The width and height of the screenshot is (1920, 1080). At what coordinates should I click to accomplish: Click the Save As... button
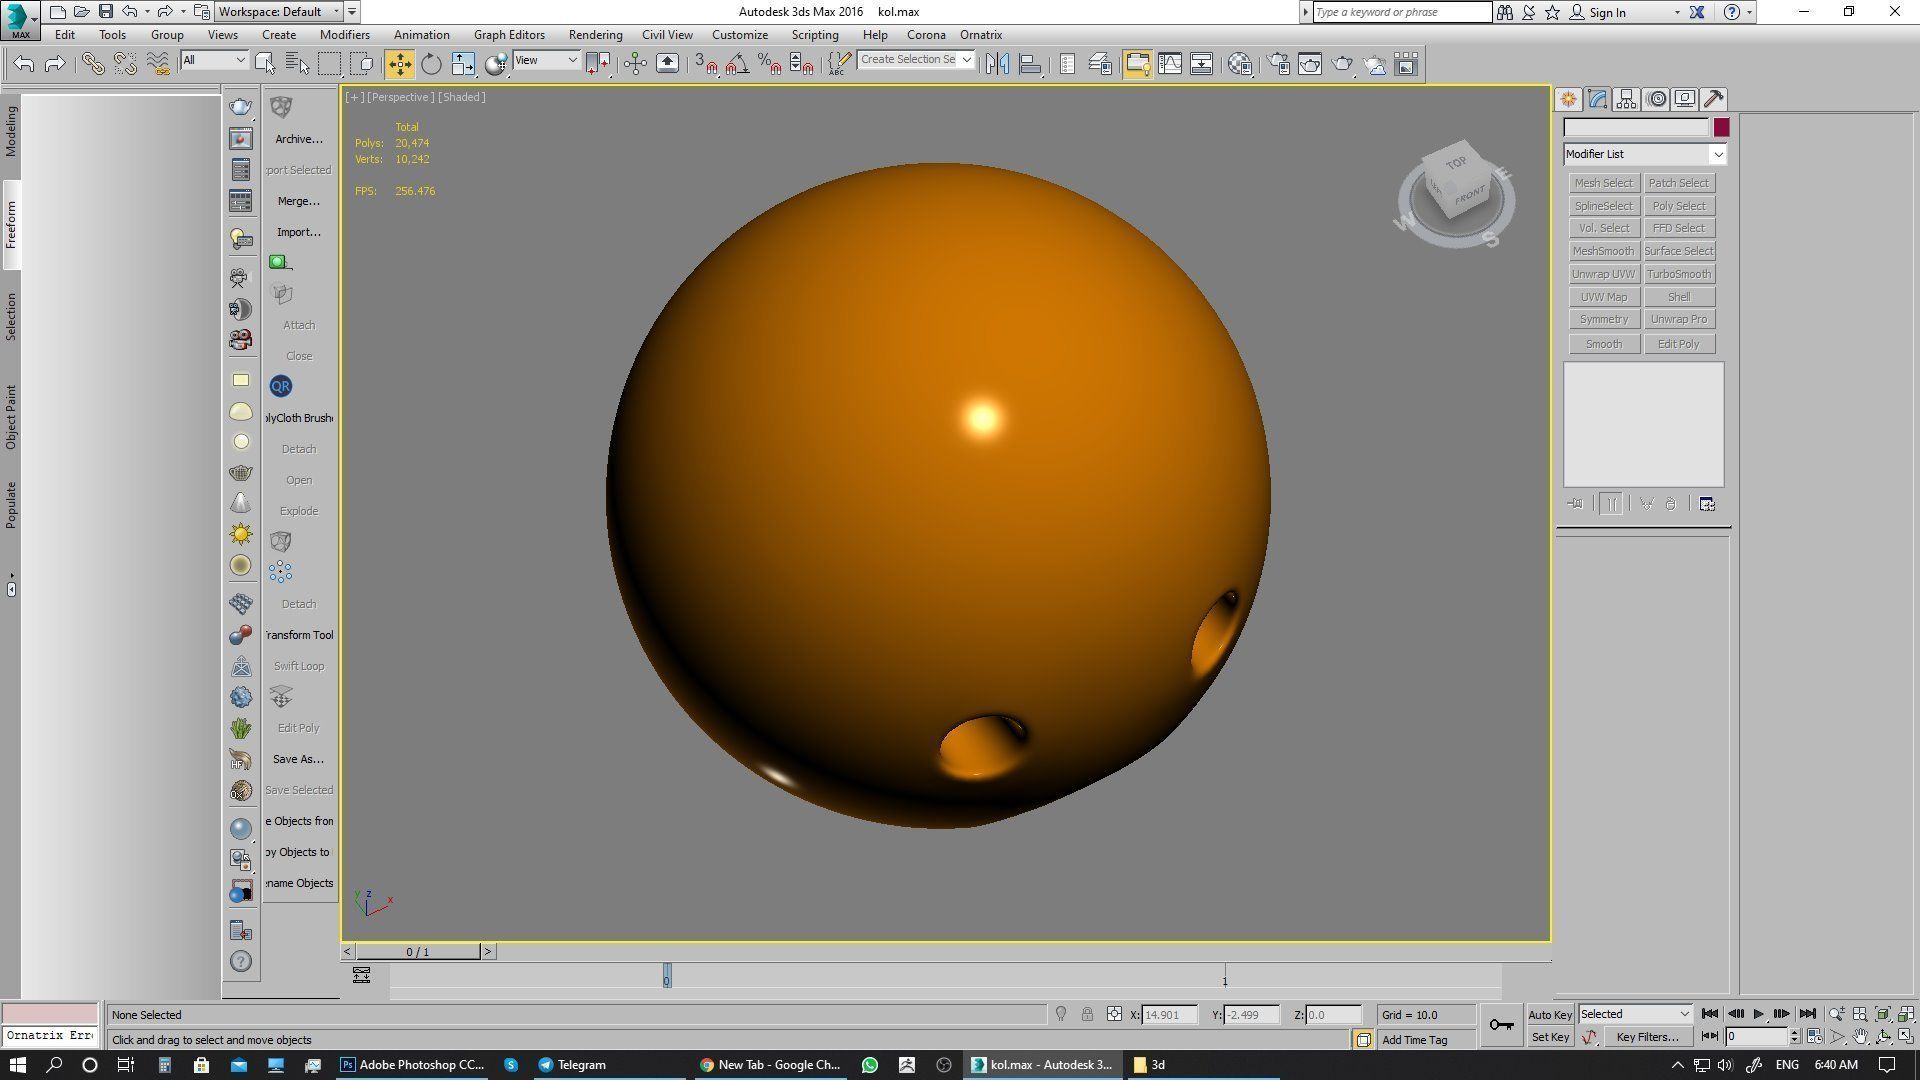pyautogui.click(x=299, y=759)
